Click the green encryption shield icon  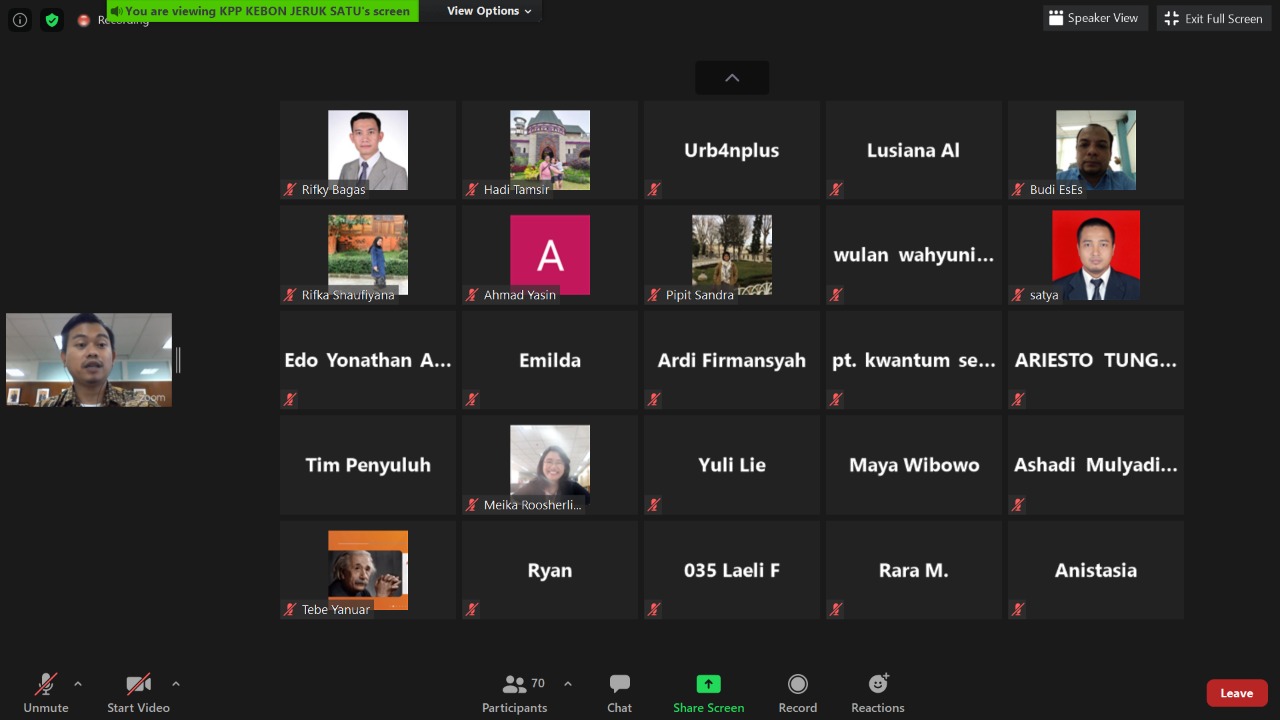pos(52,19)
